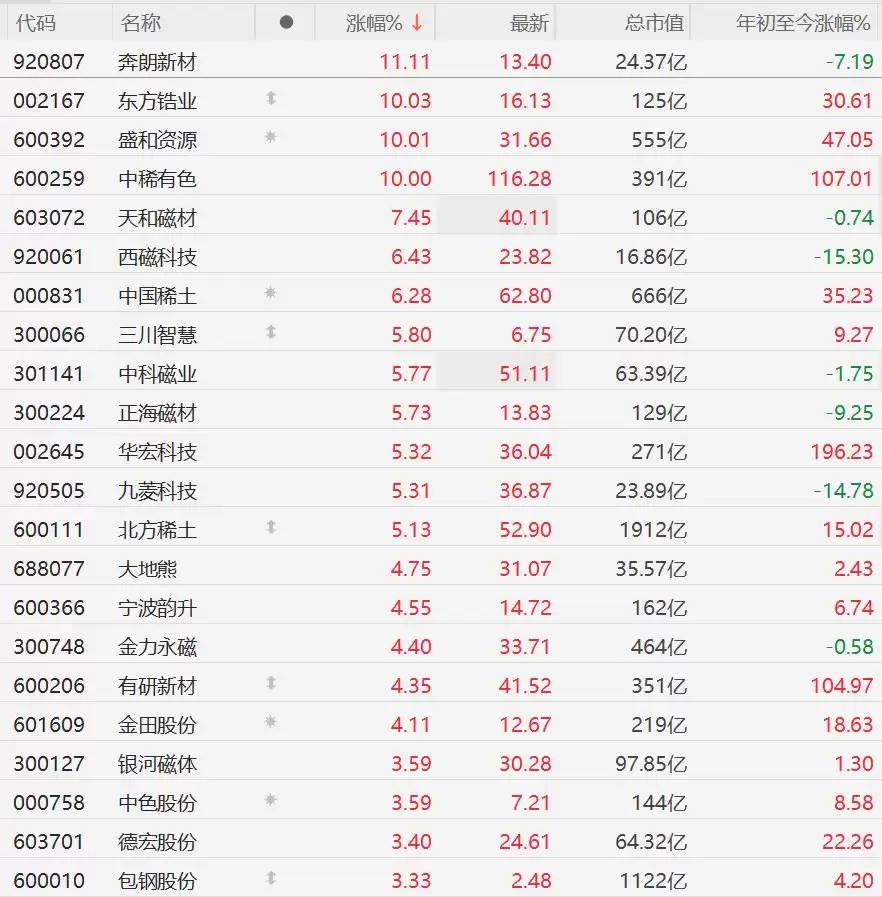The width and height of the screenshot is (882, 897).
Task: Select 银河磁体 stock name
Action: (157, 764)
